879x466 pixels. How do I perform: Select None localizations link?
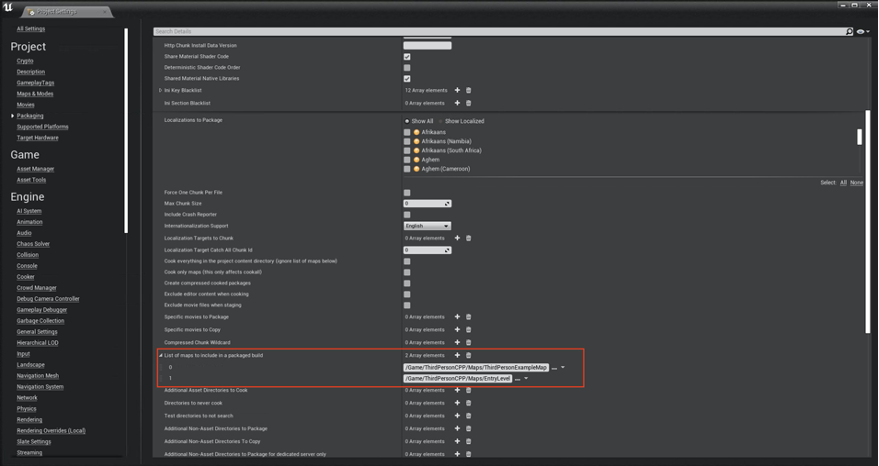pos(857,183)
